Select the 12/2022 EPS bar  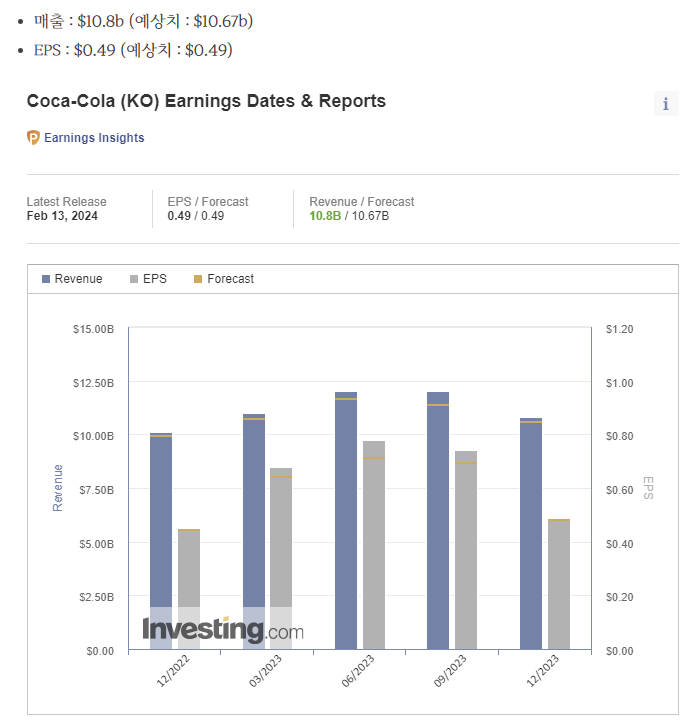pyautogui.click(x=189, y=589)
